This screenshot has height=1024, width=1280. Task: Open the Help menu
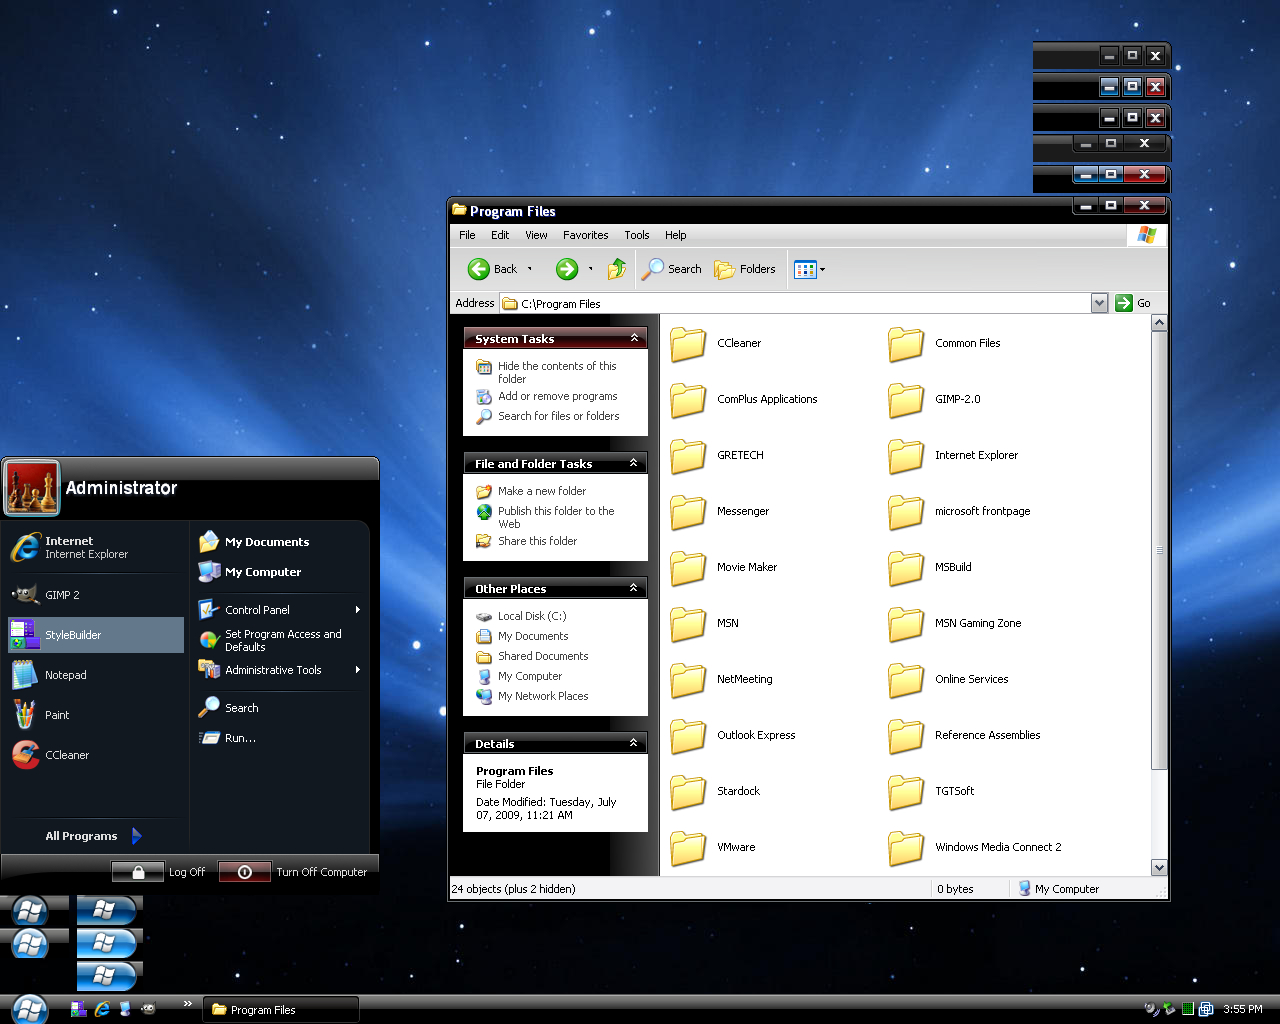tap(676, 235)
